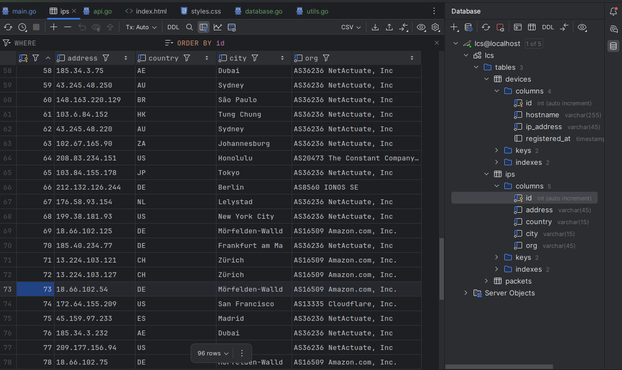Open find in table search icon
The width and height of the screenshot is (622, 370).
189,27
